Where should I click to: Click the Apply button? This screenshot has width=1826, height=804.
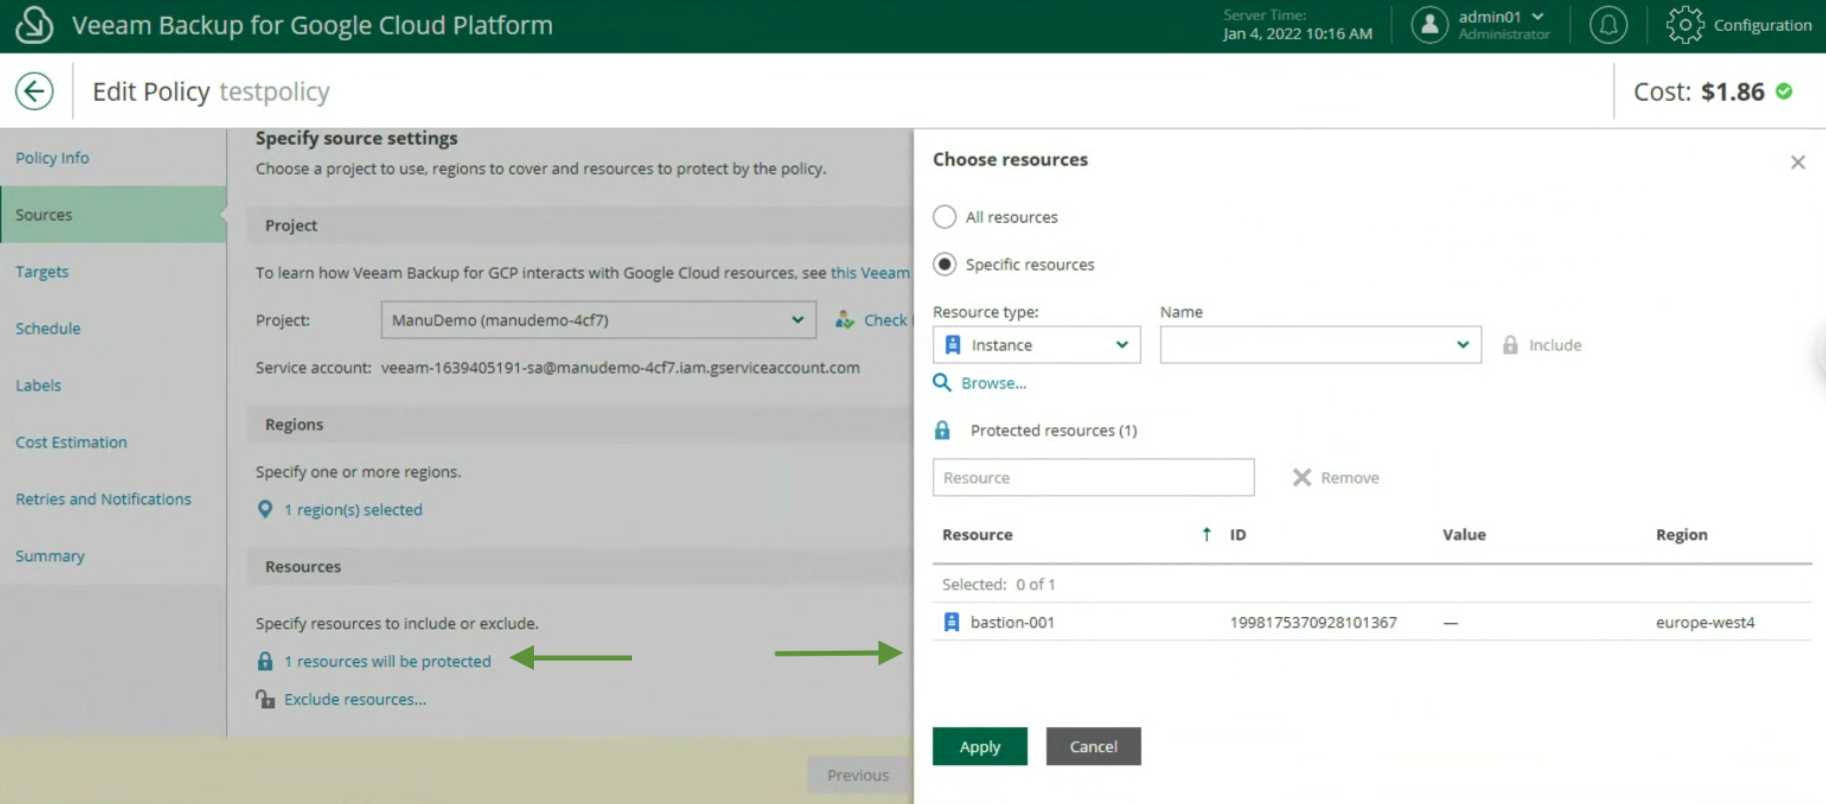(980, 746)
